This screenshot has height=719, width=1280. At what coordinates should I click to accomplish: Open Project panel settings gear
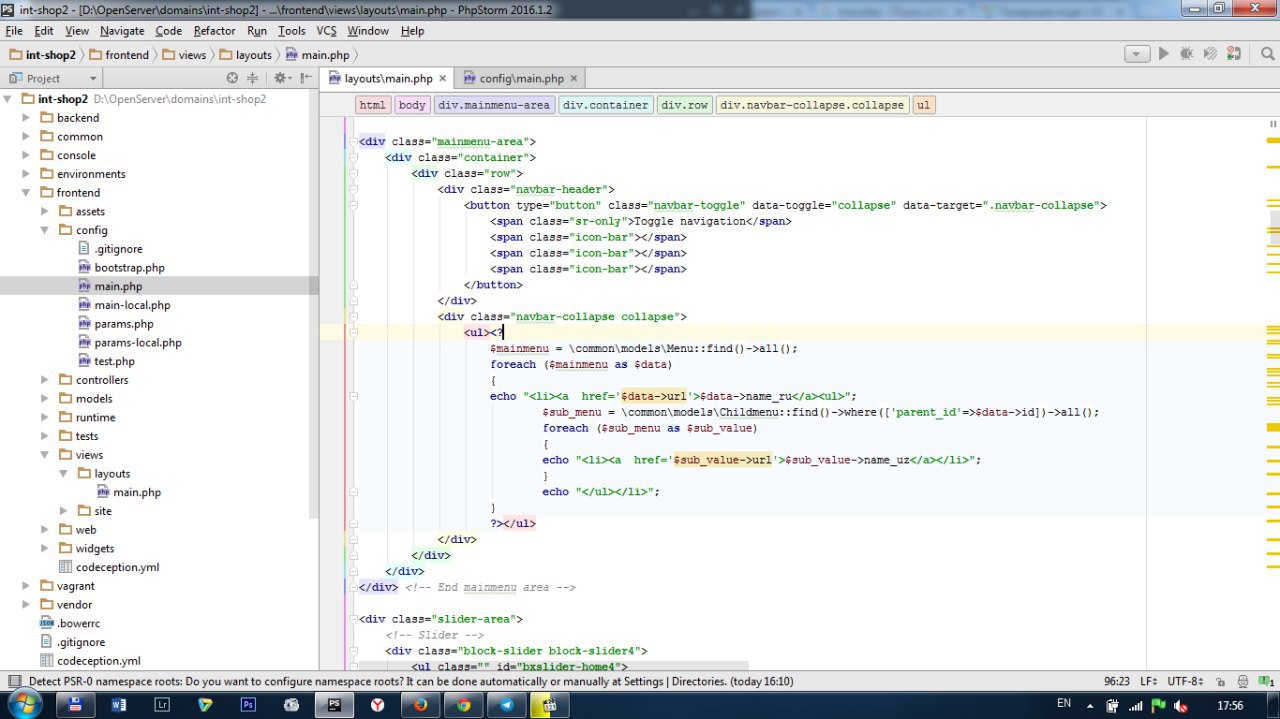tap(280, 78)
